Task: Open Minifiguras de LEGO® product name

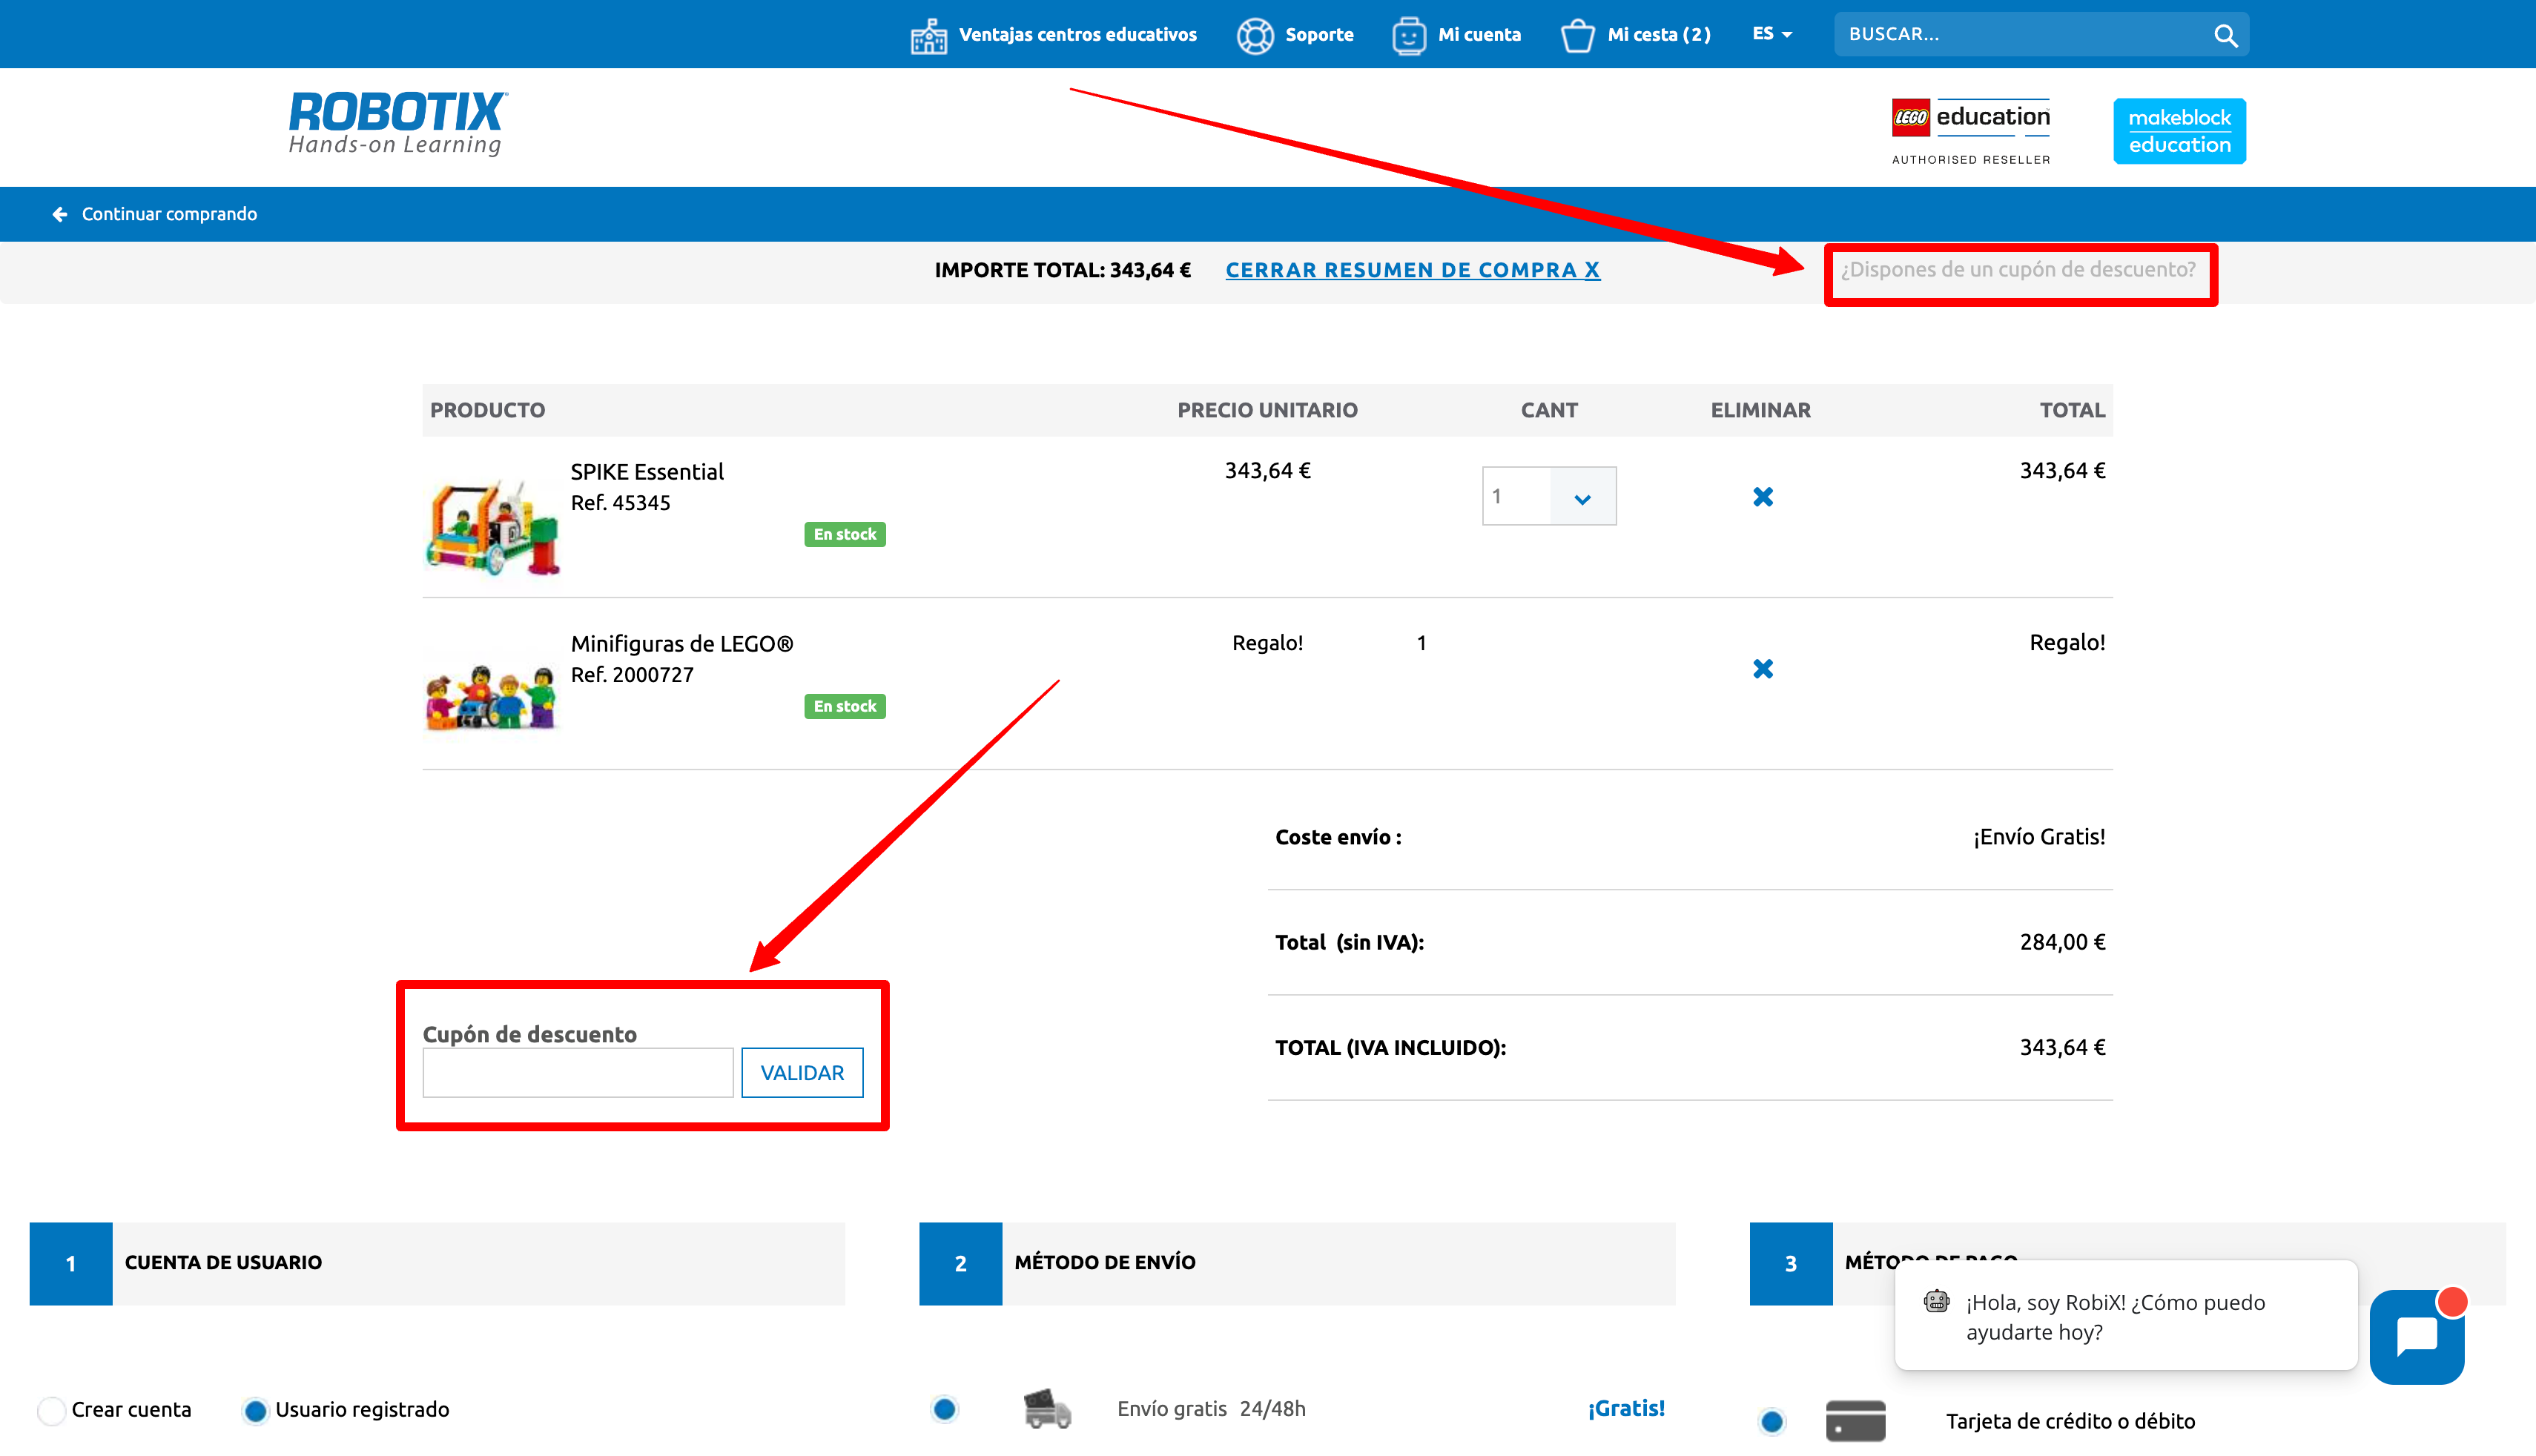Action: 682,644
